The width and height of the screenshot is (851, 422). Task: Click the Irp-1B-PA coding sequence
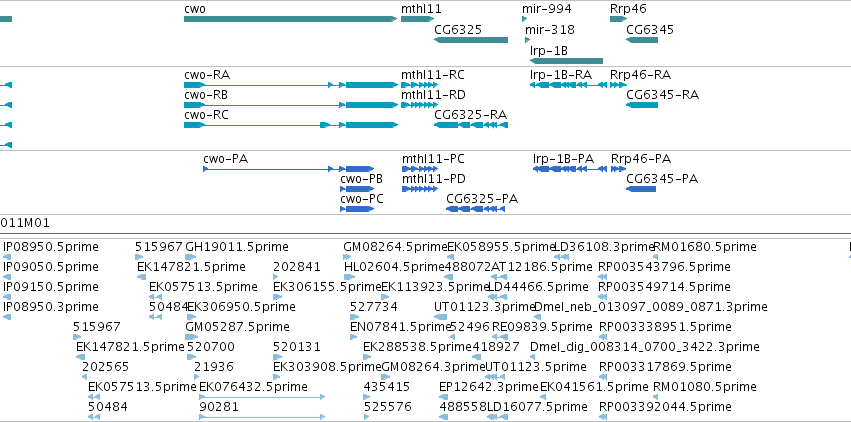[569, 169]
